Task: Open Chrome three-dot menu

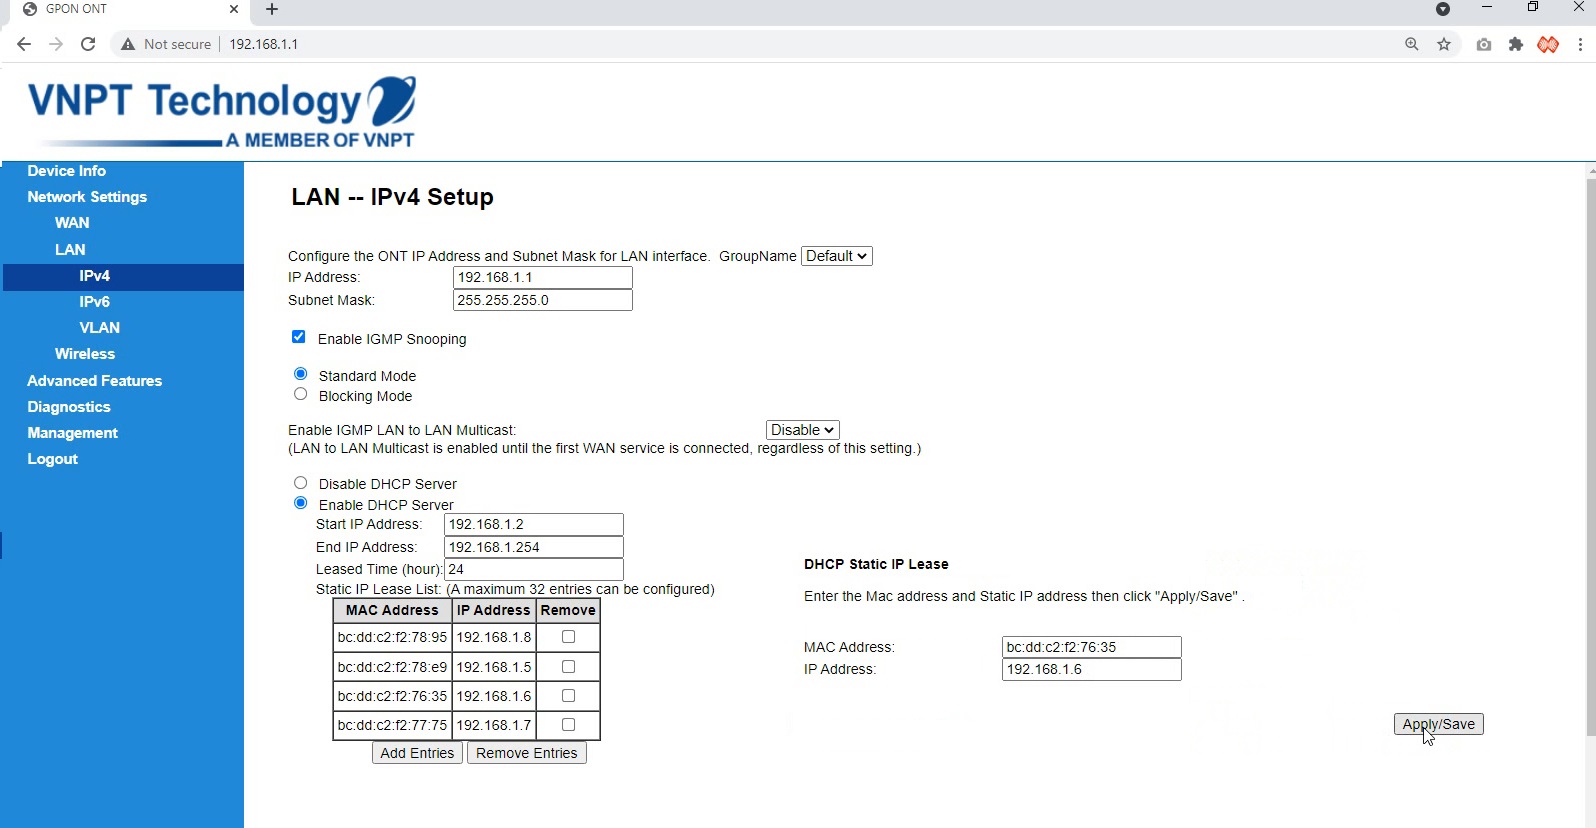Action: click(x=1580, y=44)
